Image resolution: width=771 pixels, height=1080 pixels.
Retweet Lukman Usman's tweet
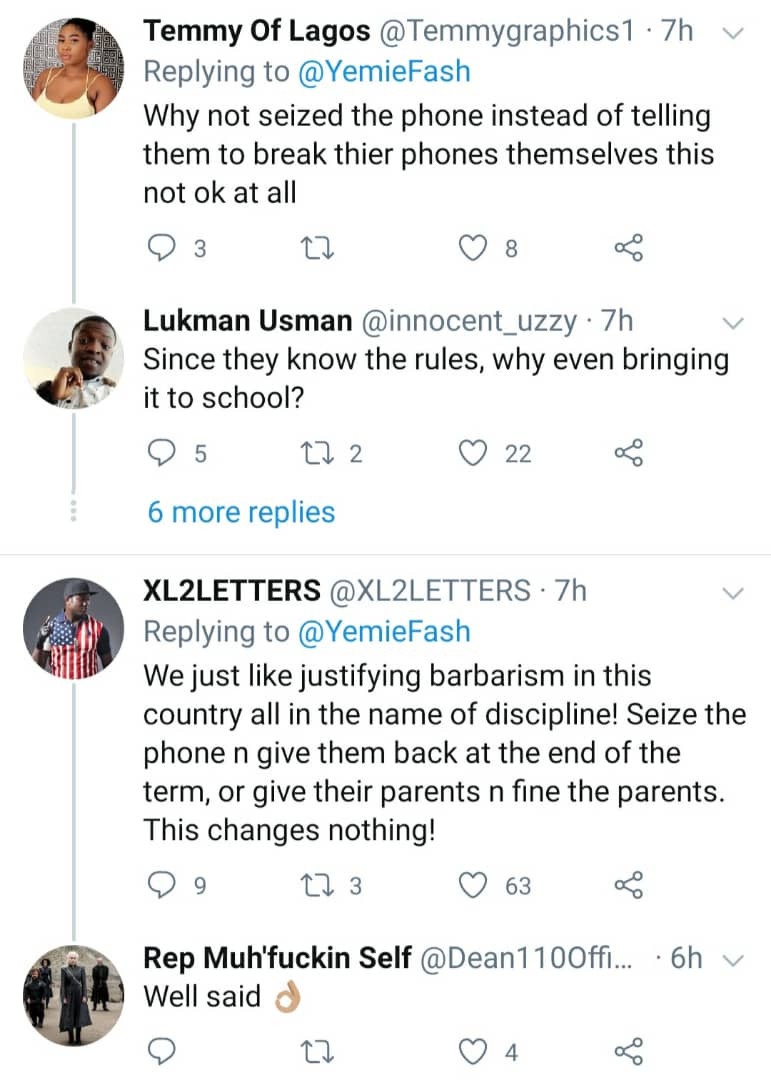[x=318, y=454]
